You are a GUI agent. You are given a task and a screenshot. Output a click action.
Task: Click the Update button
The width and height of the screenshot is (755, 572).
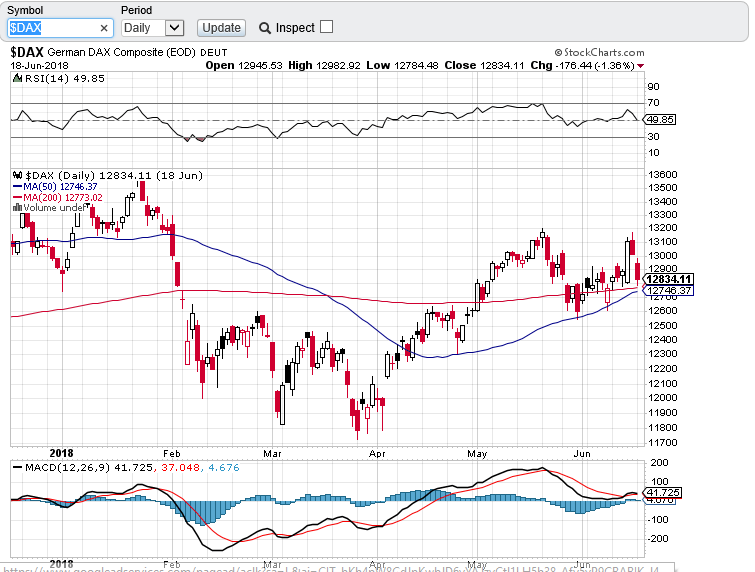click(x=221, y=28)
